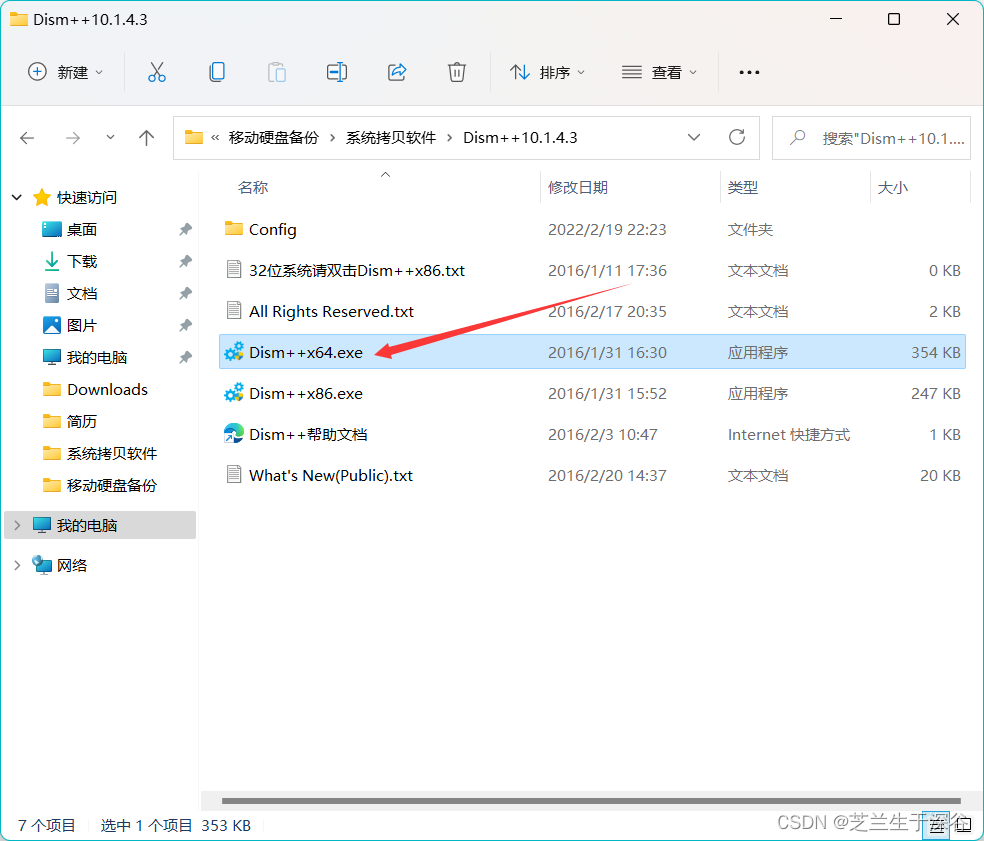Open the recent locations chevron

(110, 137)
